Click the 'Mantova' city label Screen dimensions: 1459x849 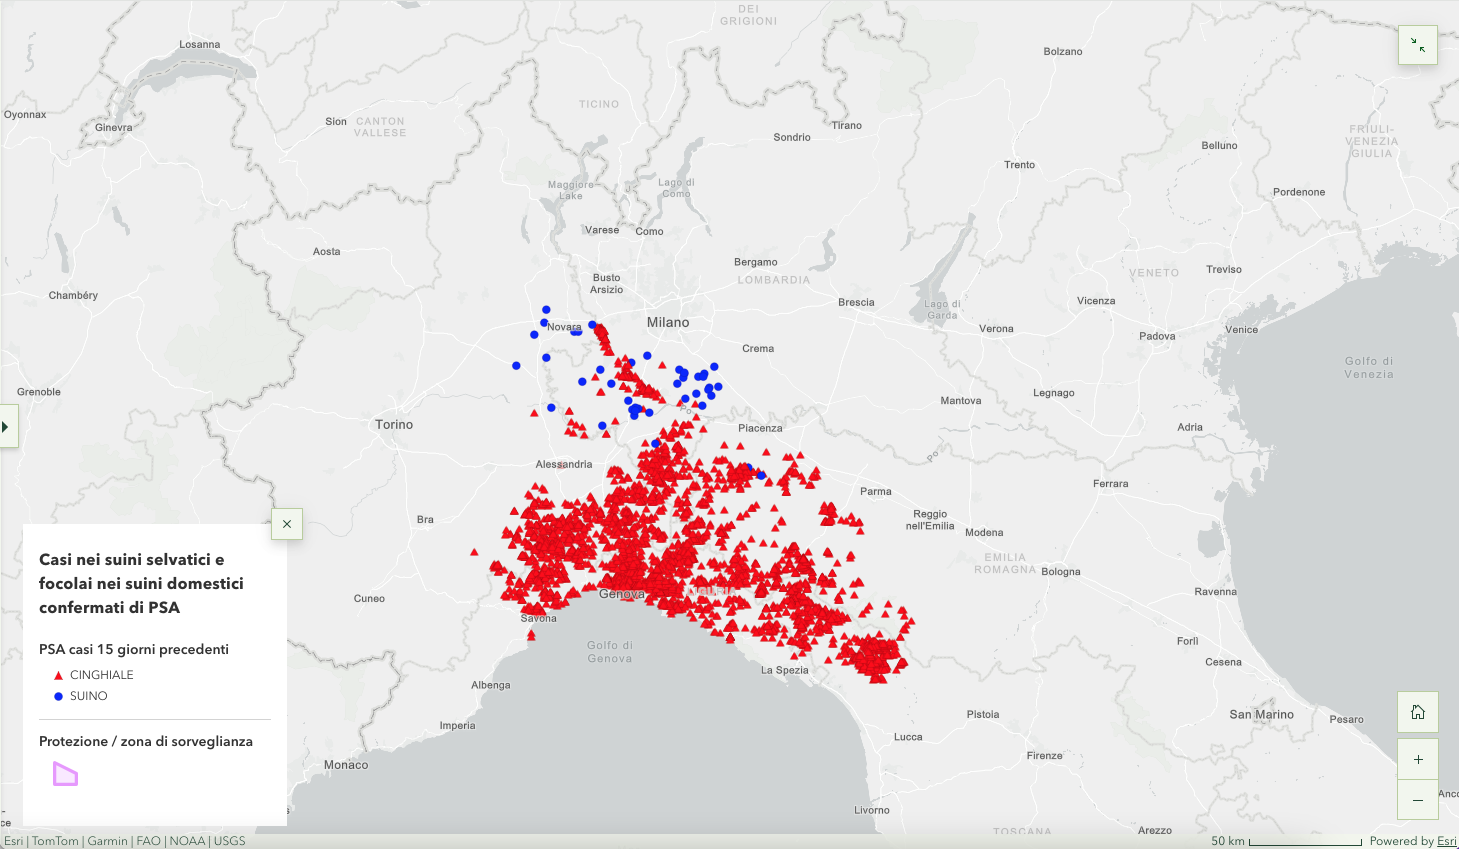pyautogui.click(x=961, y=400)
